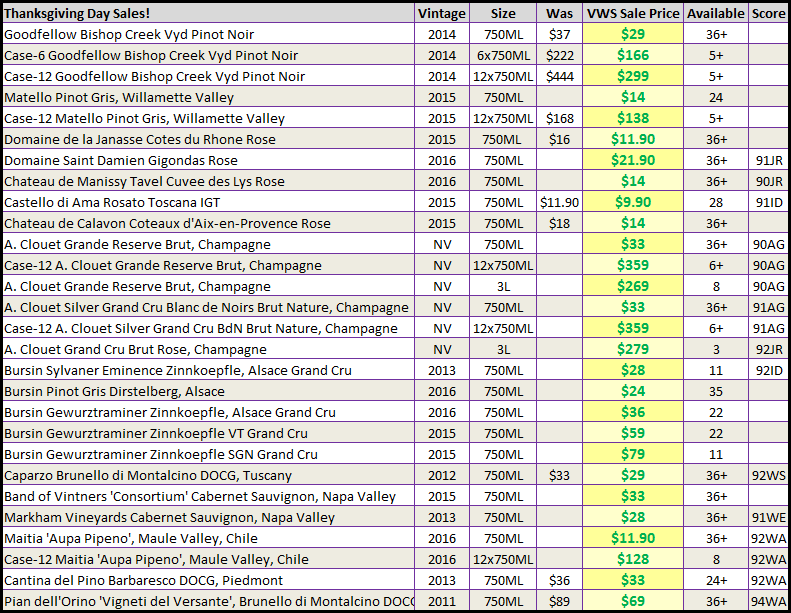Click 'Pian dell'Orino Vigneti del Versante' row name
The image size is (791, 613).
pos(209,602)
